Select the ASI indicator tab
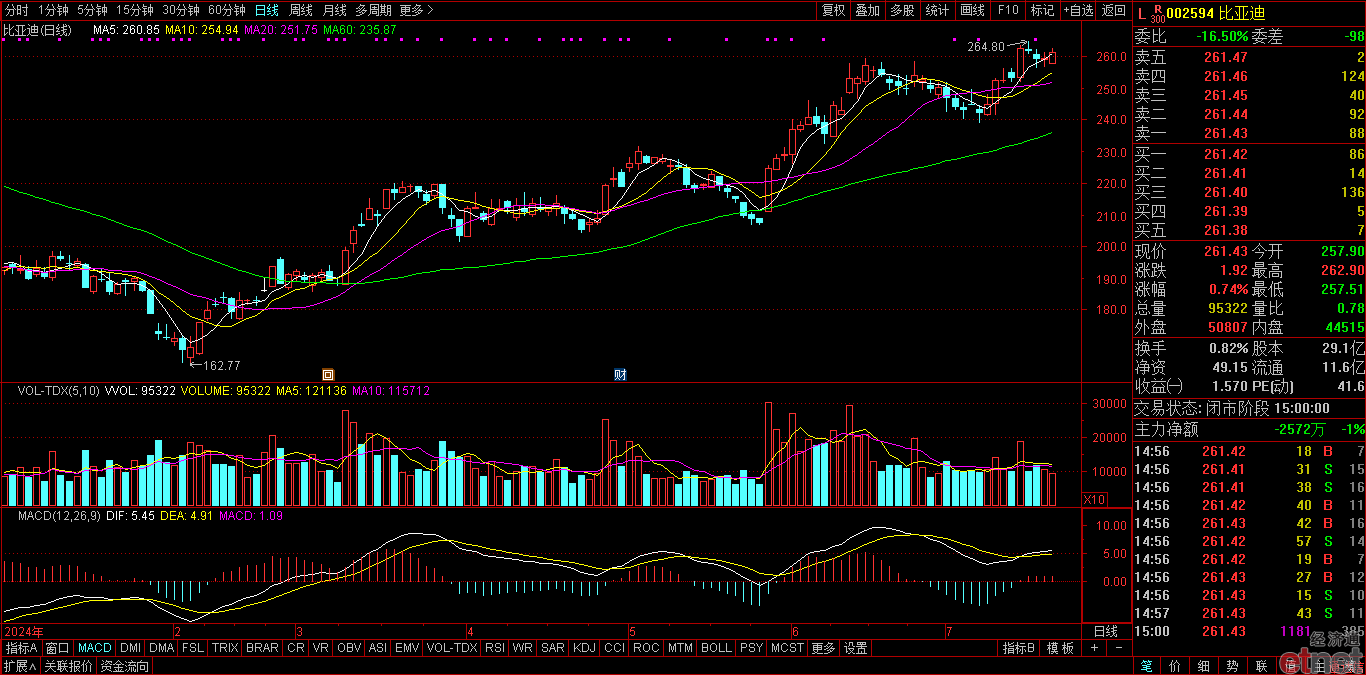The image size is (1366, 675). [x=378, y=648]
